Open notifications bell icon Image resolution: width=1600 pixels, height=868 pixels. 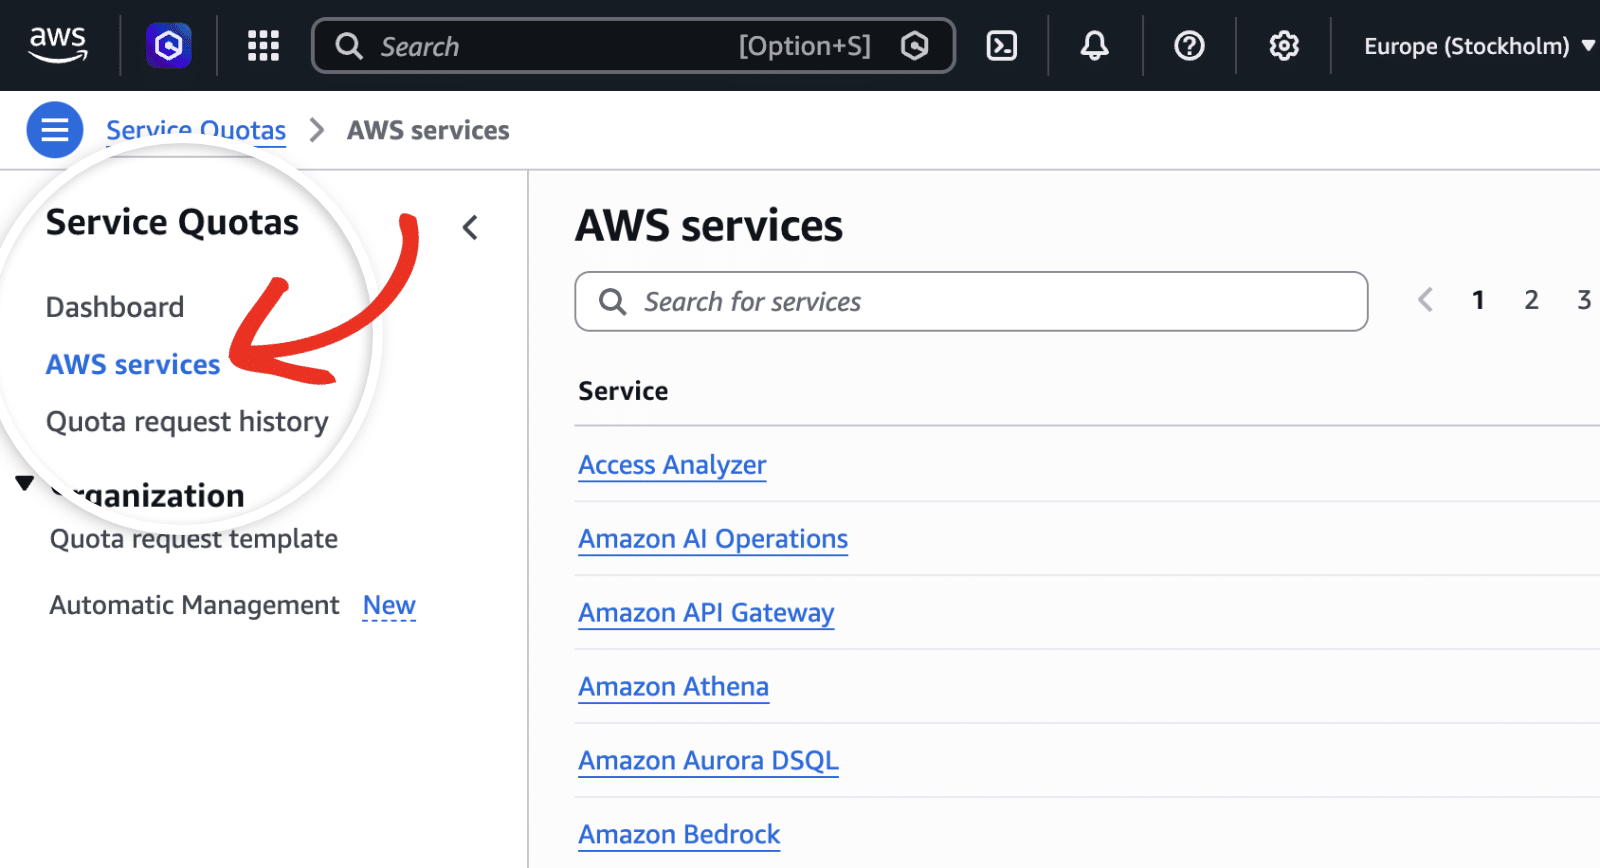(x=1095, y=46)
